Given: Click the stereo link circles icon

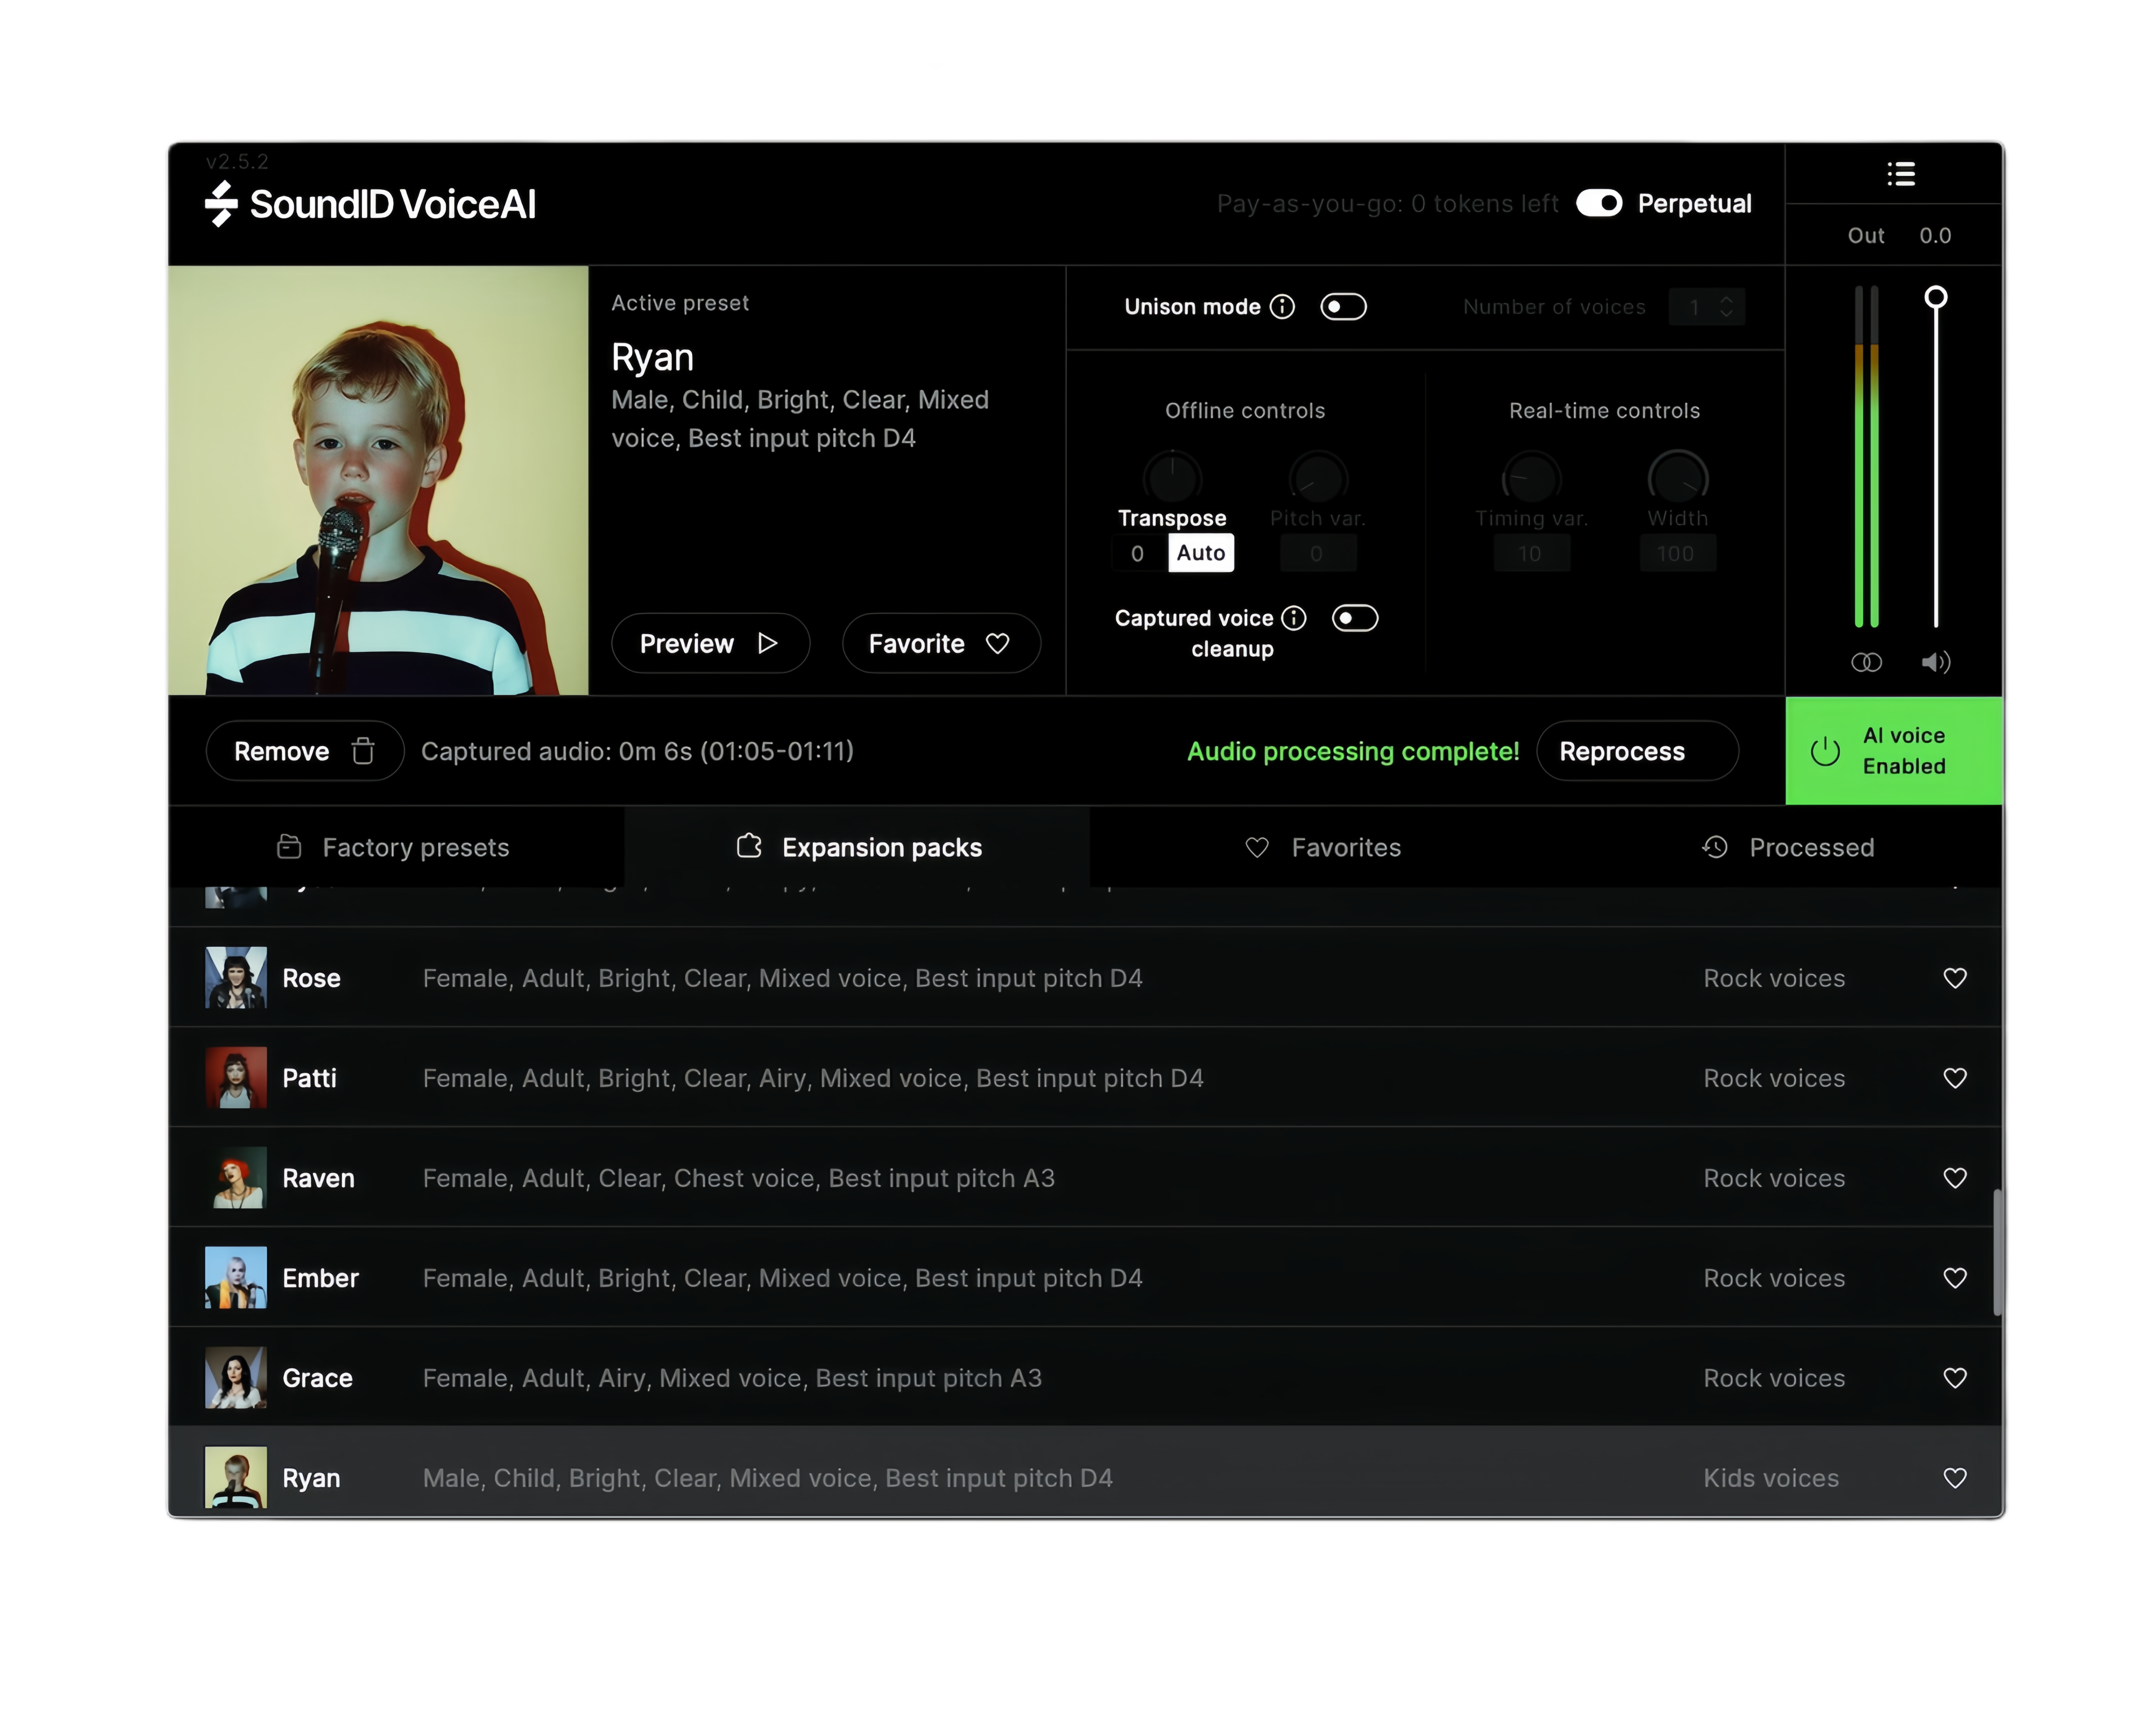Looking at the screenshot, I should (x=1866, y=662).
